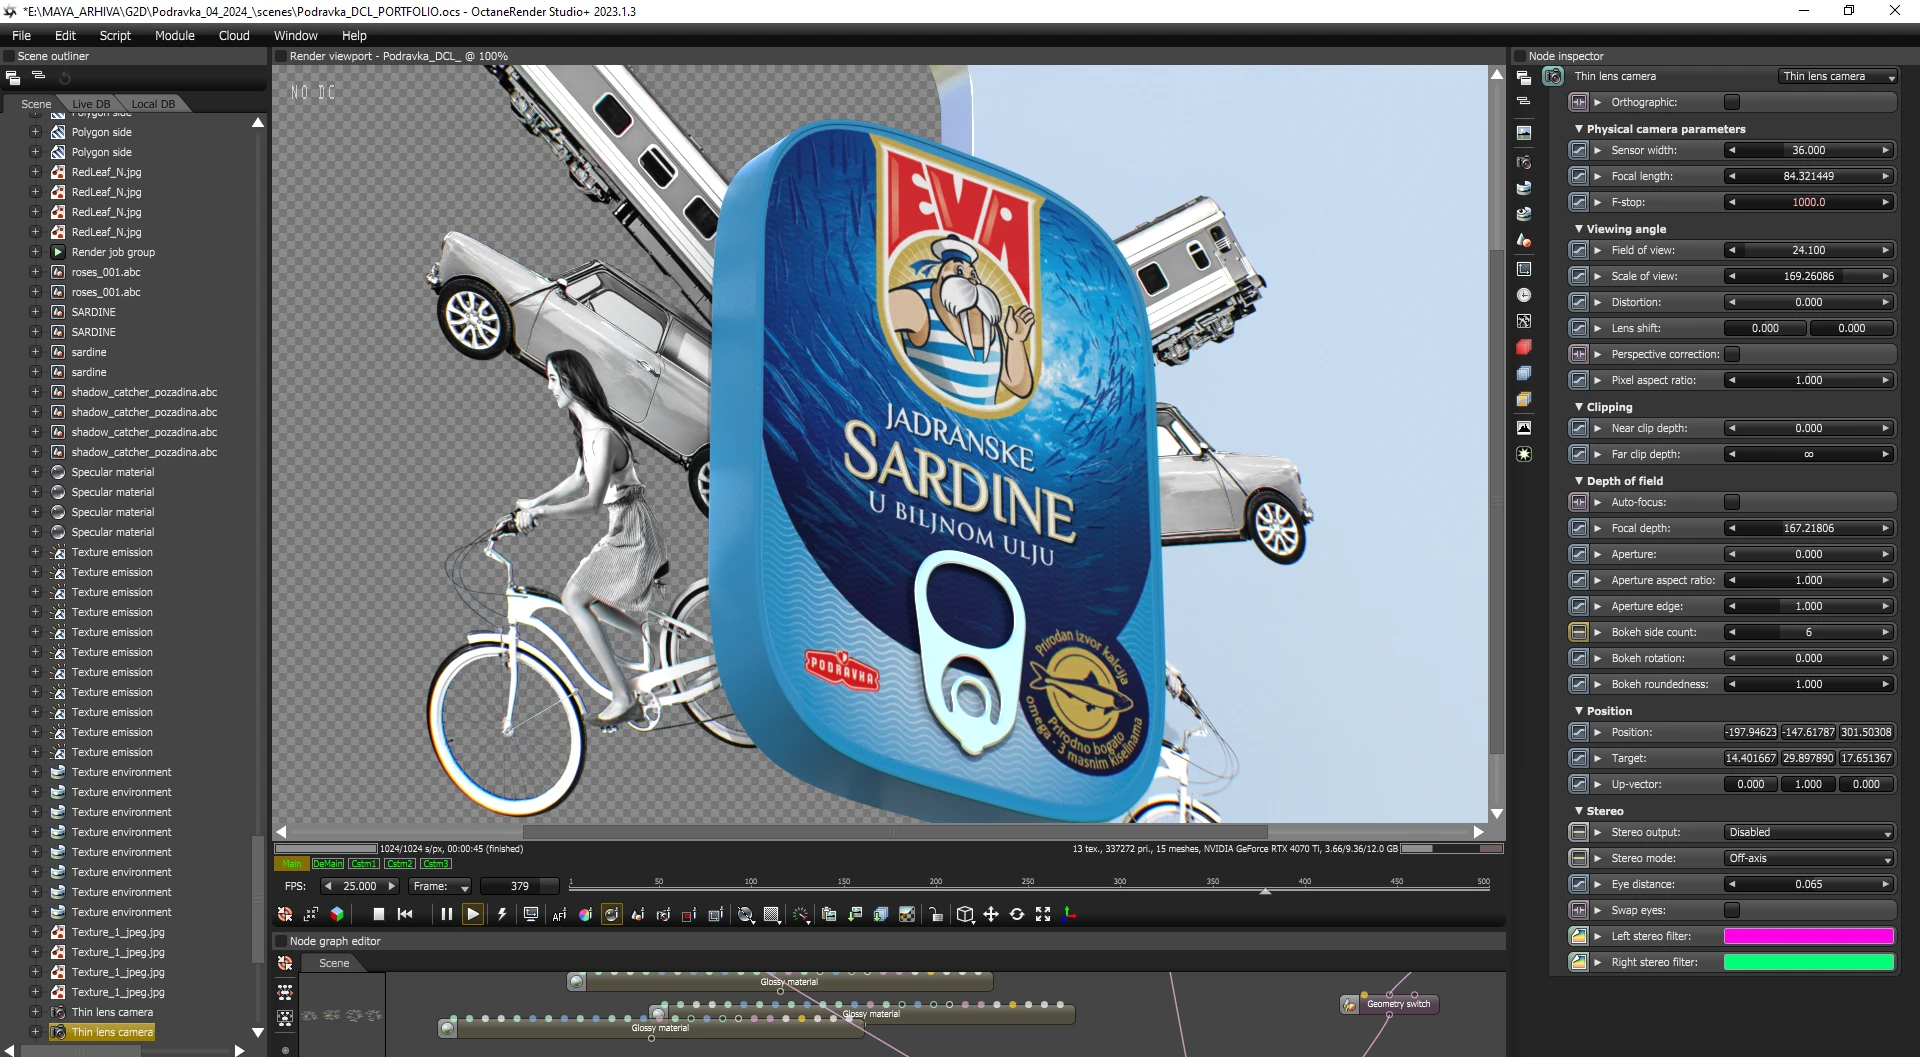The image size is (1920, 1057).
Task: Open the Cloud menu
Action: (234, 35)
